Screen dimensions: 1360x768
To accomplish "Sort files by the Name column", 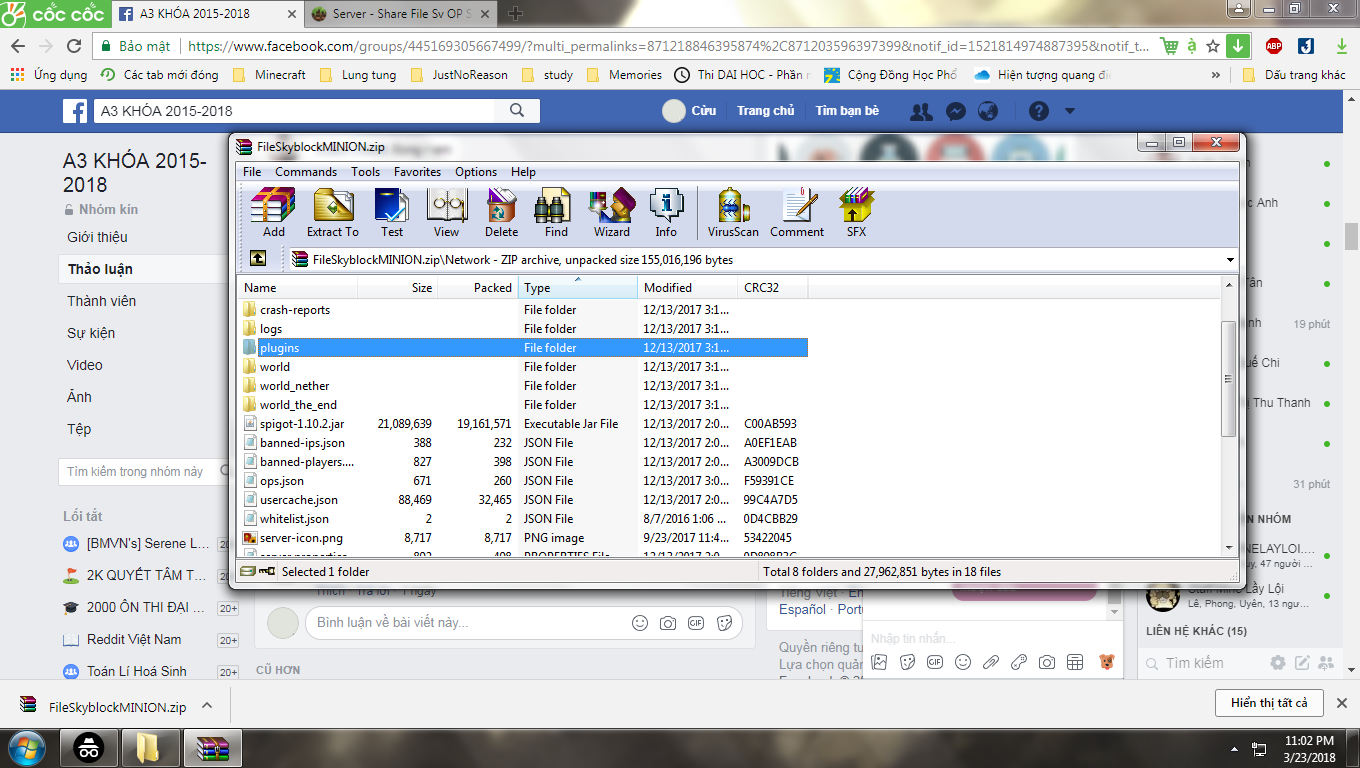I will click(298, 288).
